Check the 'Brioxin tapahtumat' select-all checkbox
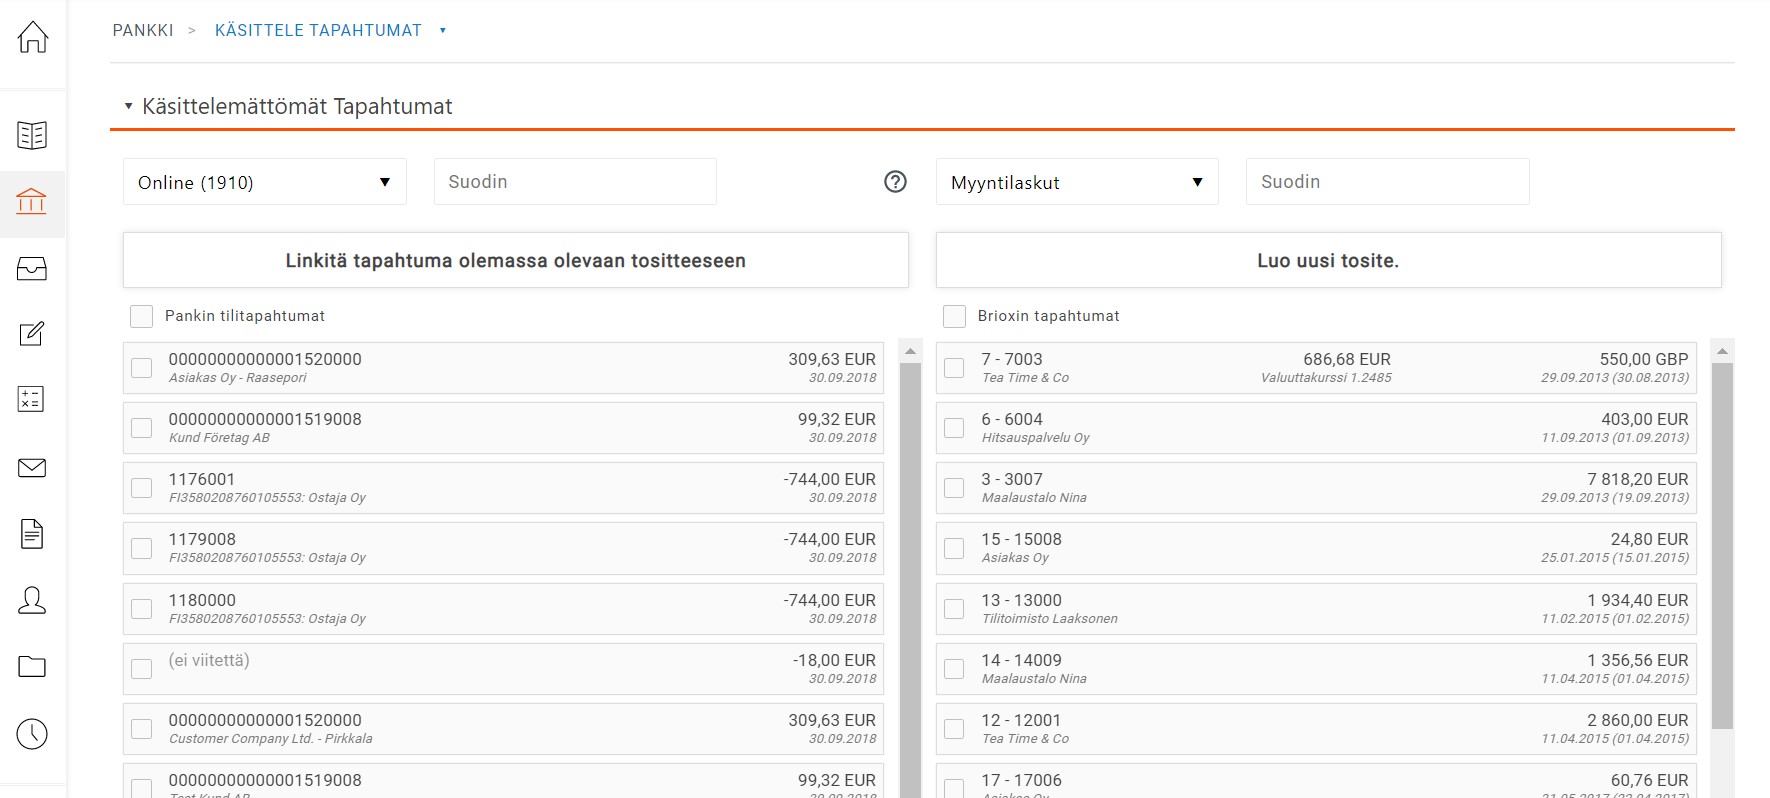The image size is (1770, 798). pyautogui.click(x=955, y=316)
